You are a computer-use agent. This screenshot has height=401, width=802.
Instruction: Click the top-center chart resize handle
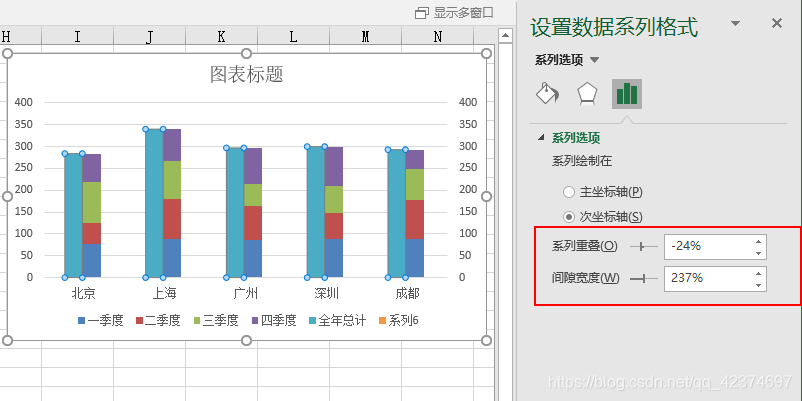point(247,54)
